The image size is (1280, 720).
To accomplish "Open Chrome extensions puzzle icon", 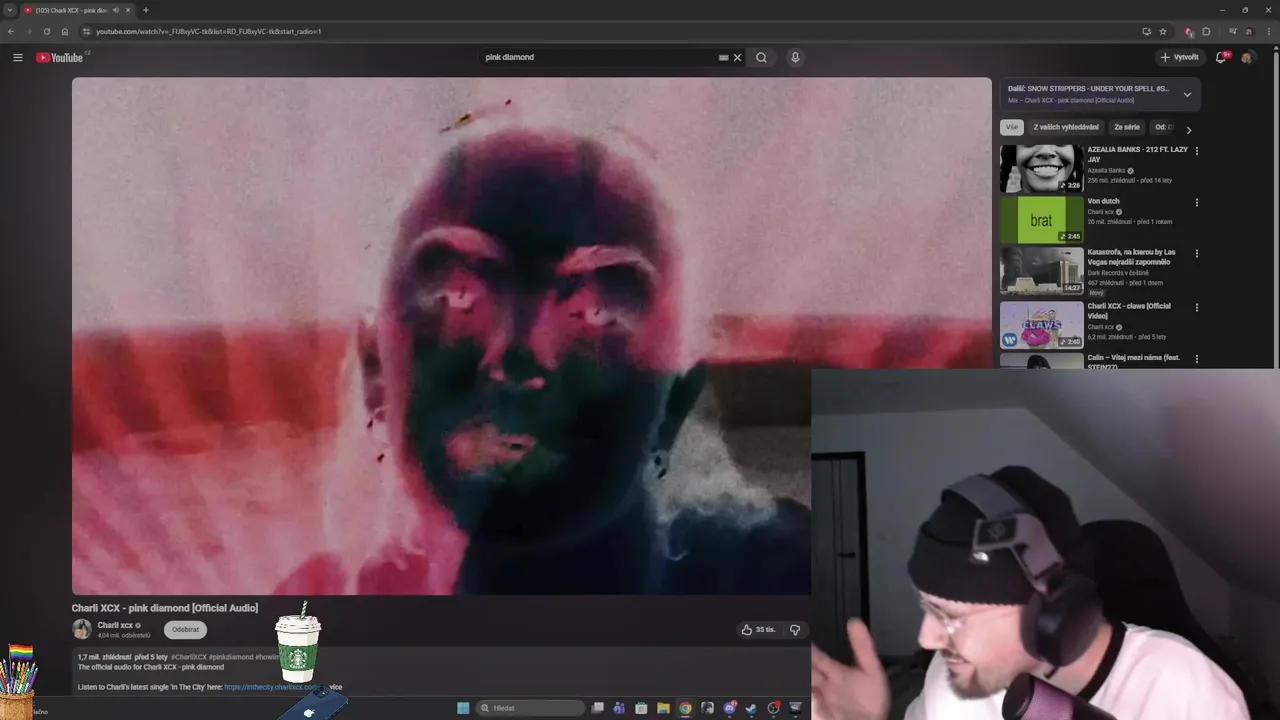I will point(1206,31).
